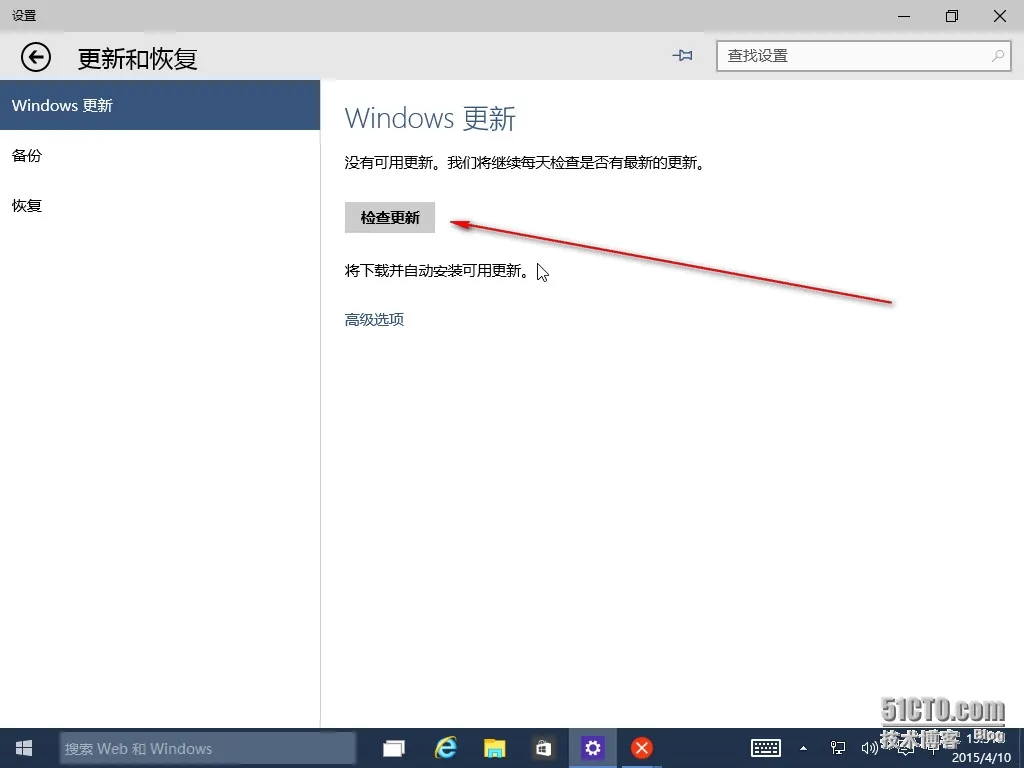Switch to the Settings gear taskbar icon
Viewport: 1024px width, 768px height.
pyautogui.click(x=592, y=748)
